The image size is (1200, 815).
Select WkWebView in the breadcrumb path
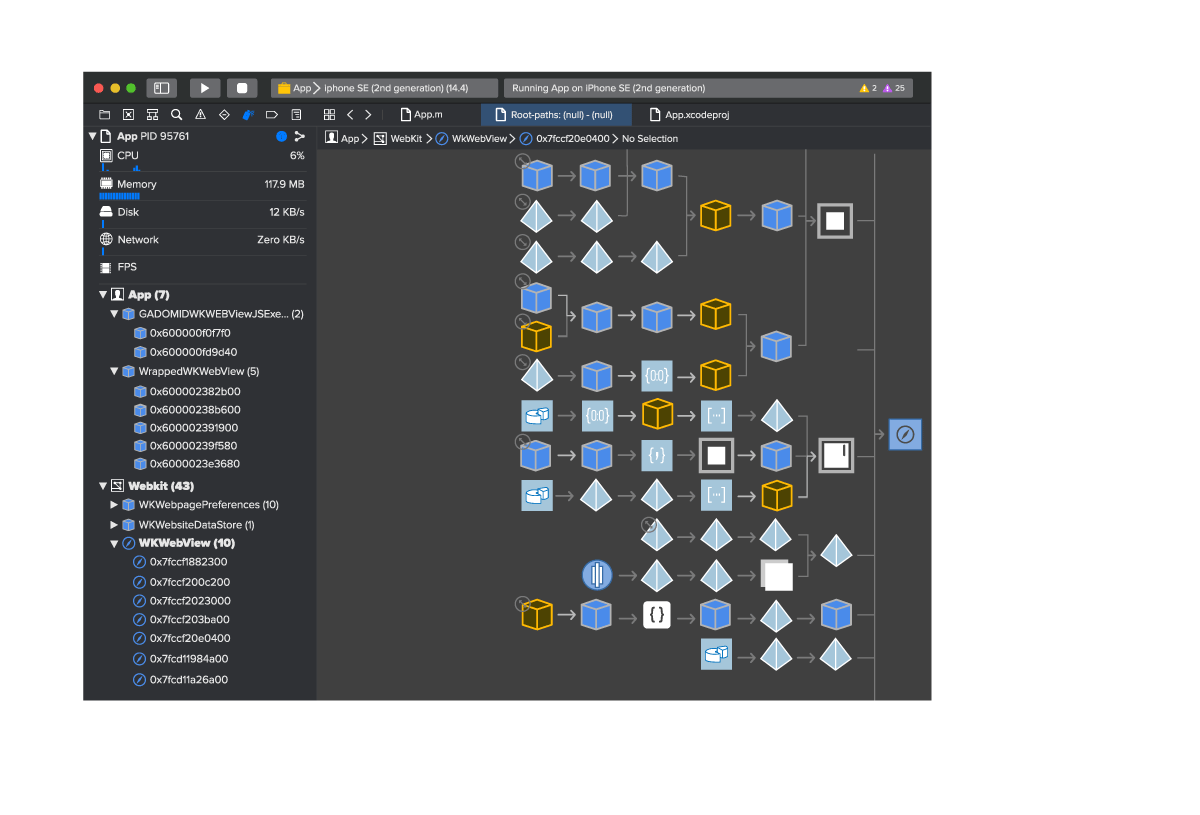479,139
